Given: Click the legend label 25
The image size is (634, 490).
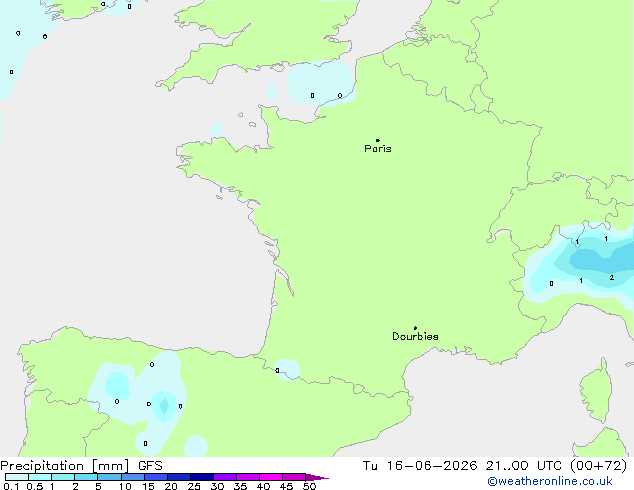Looking at the screenshot, I should click(194, 486).
